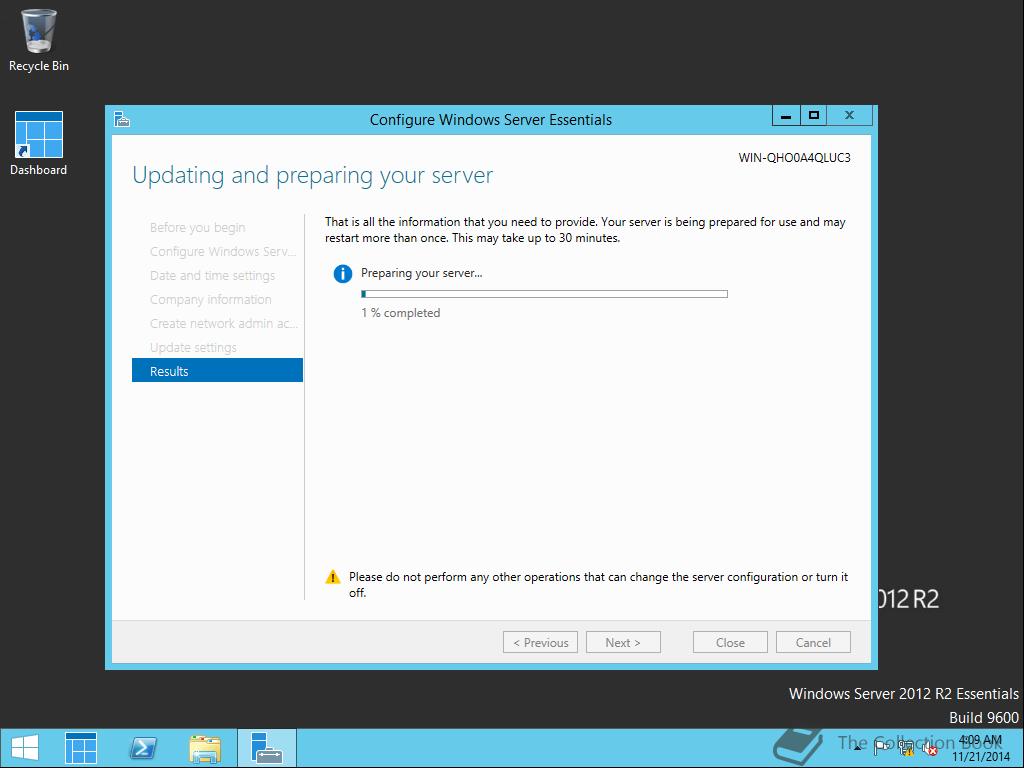
Task: Click the blue information icon
Action: click(342, 274)
